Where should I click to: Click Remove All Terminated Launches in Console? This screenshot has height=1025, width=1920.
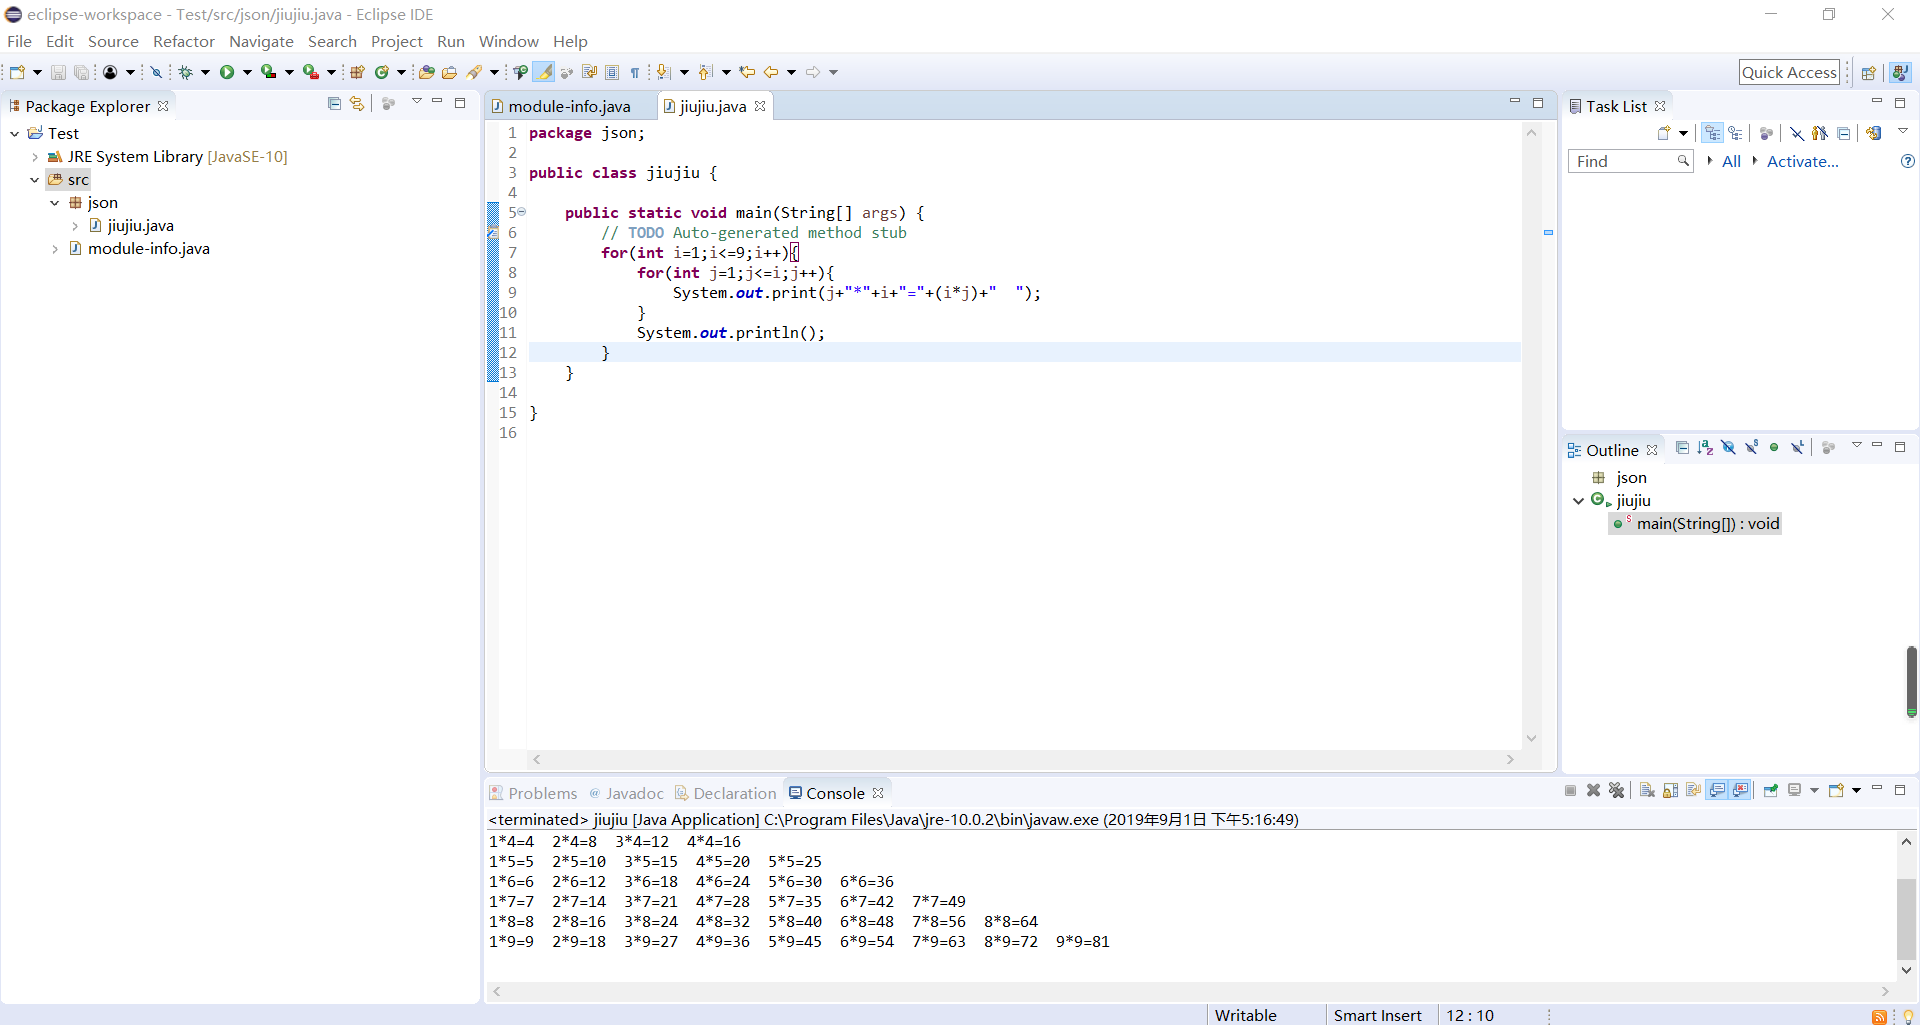(x=1617, y=791)
